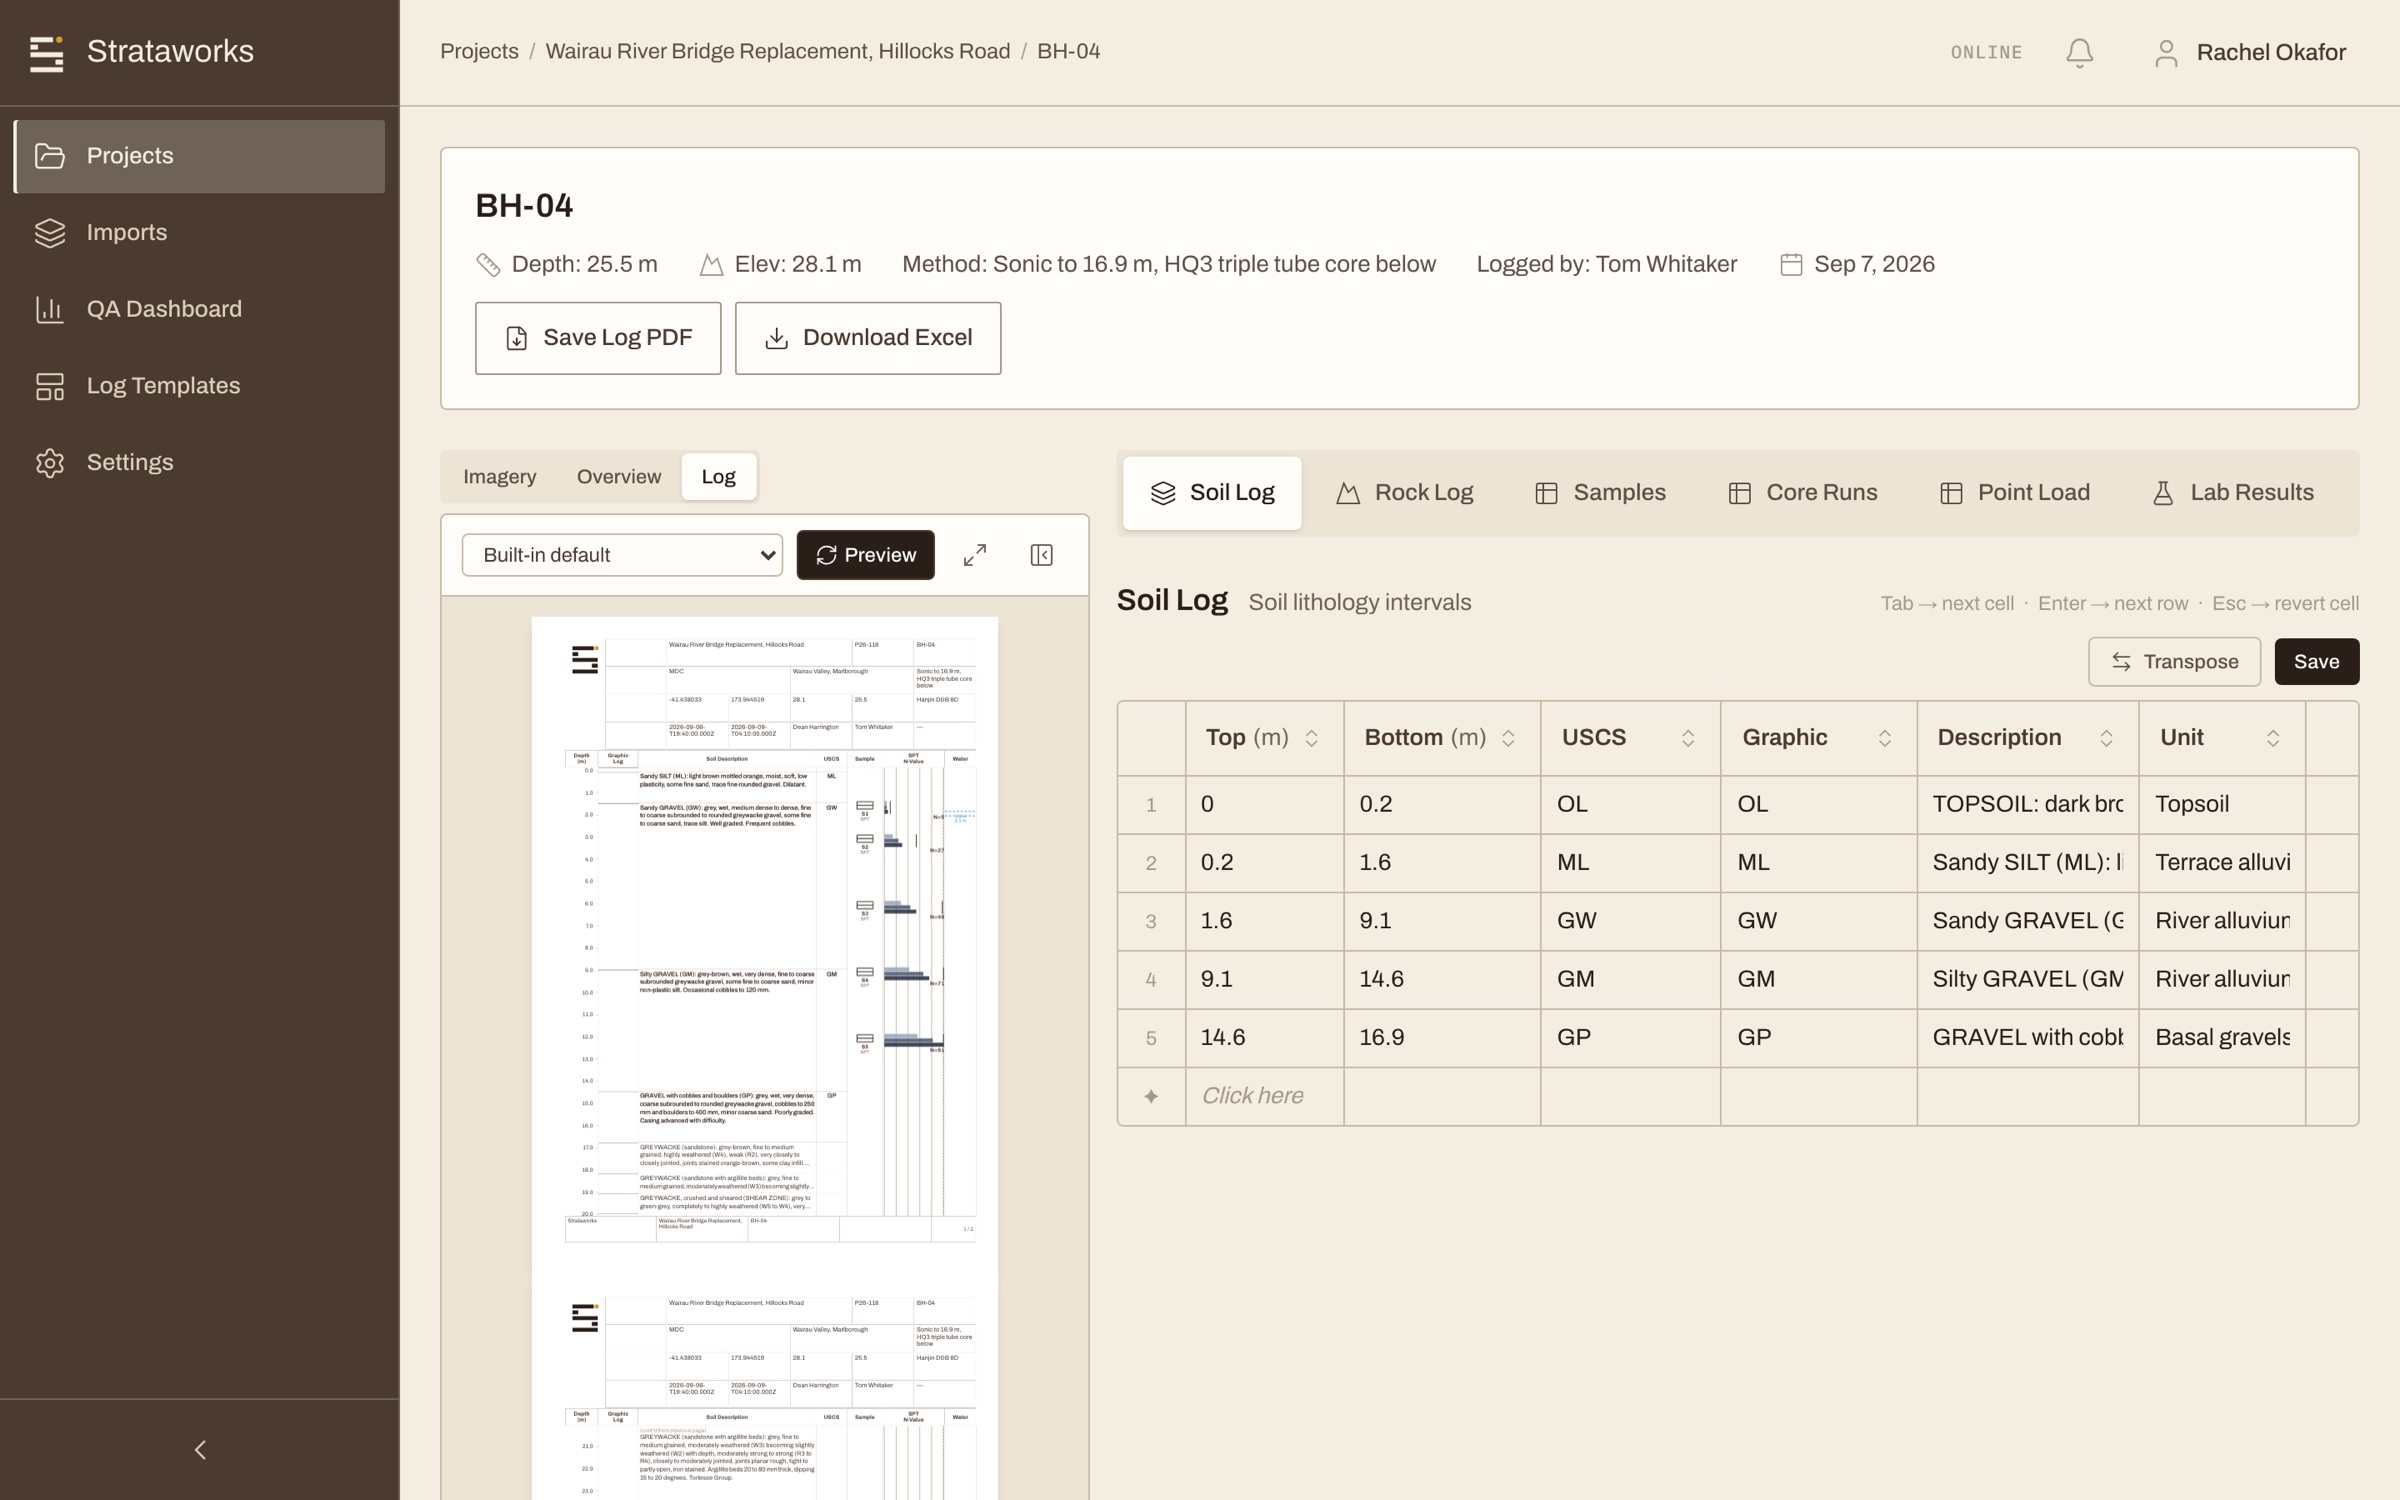This screenshot has height=1500, width=2400.
Task: Collapse the sidebar with the chevron arrow
Action: tap(200, 1449)
